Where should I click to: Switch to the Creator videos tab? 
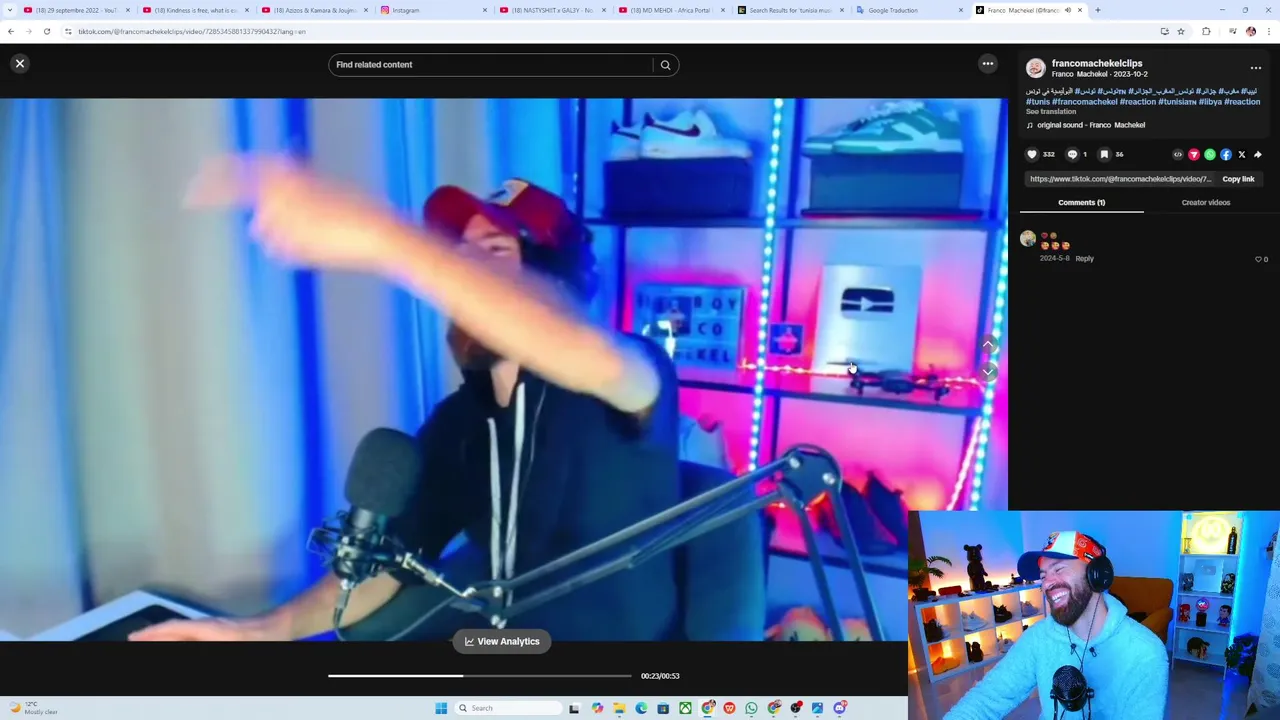coord(1206,202)
